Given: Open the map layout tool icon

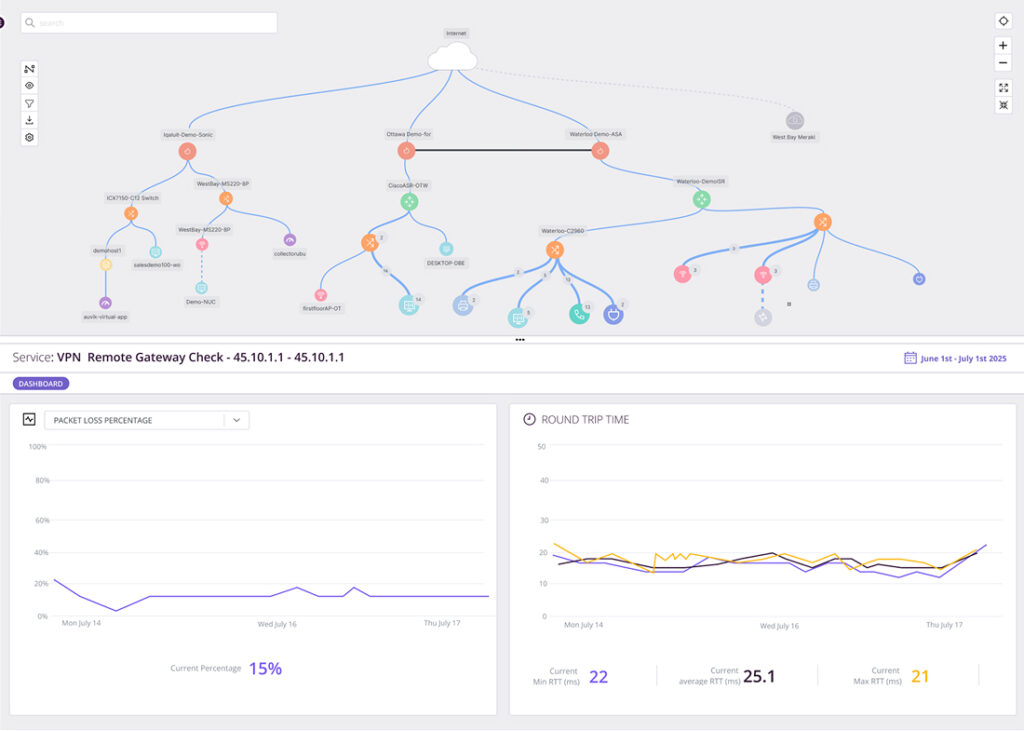Looking at the screenshot, I should (29, 69).
